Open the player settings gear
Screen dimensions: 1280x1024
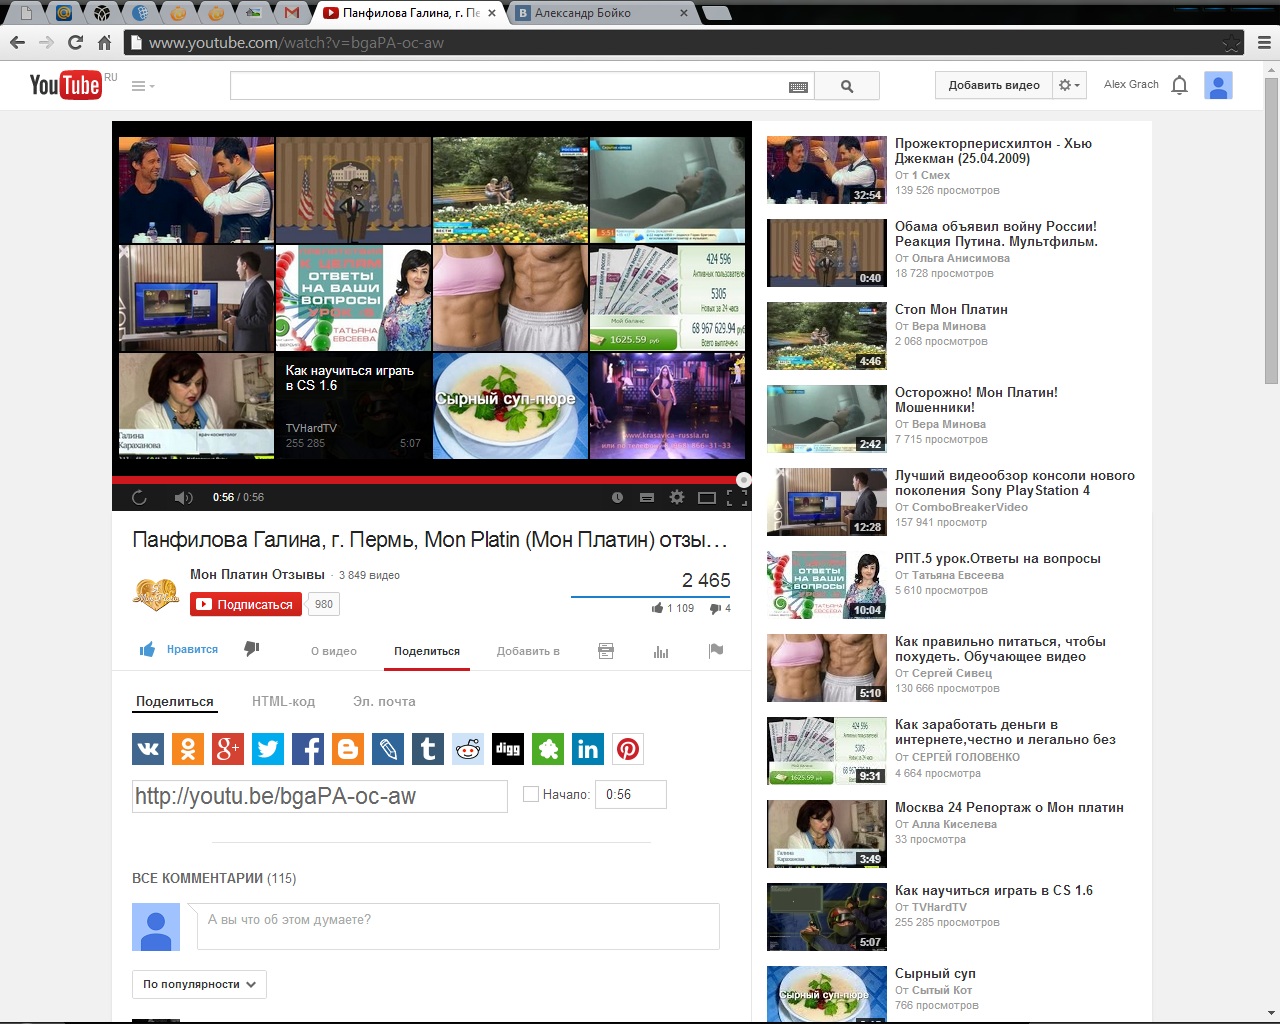point(677,497)
